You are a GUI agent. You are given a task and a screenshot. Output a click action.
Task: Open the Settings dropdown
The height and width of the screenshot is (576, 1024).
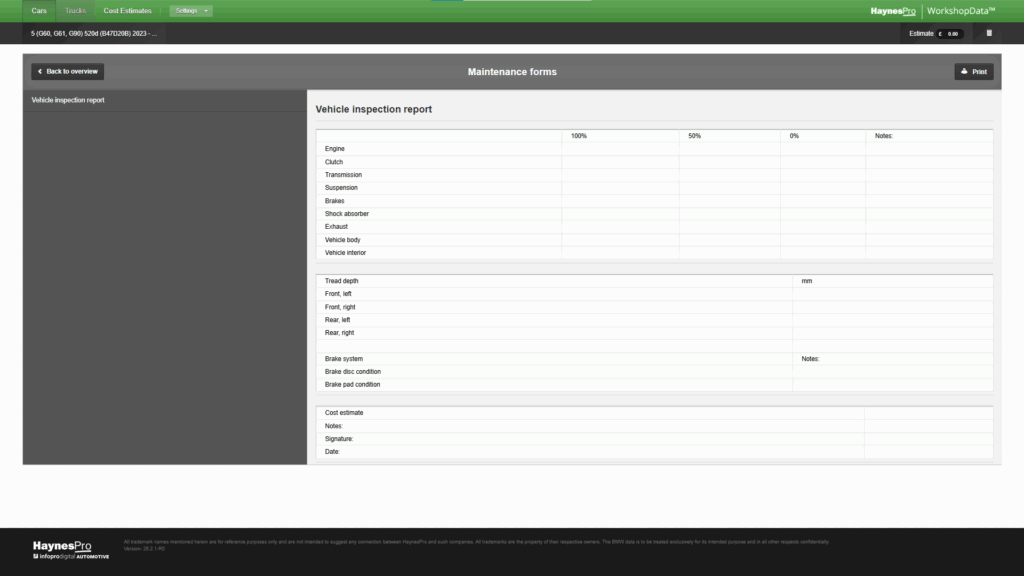tap(191, 11)
